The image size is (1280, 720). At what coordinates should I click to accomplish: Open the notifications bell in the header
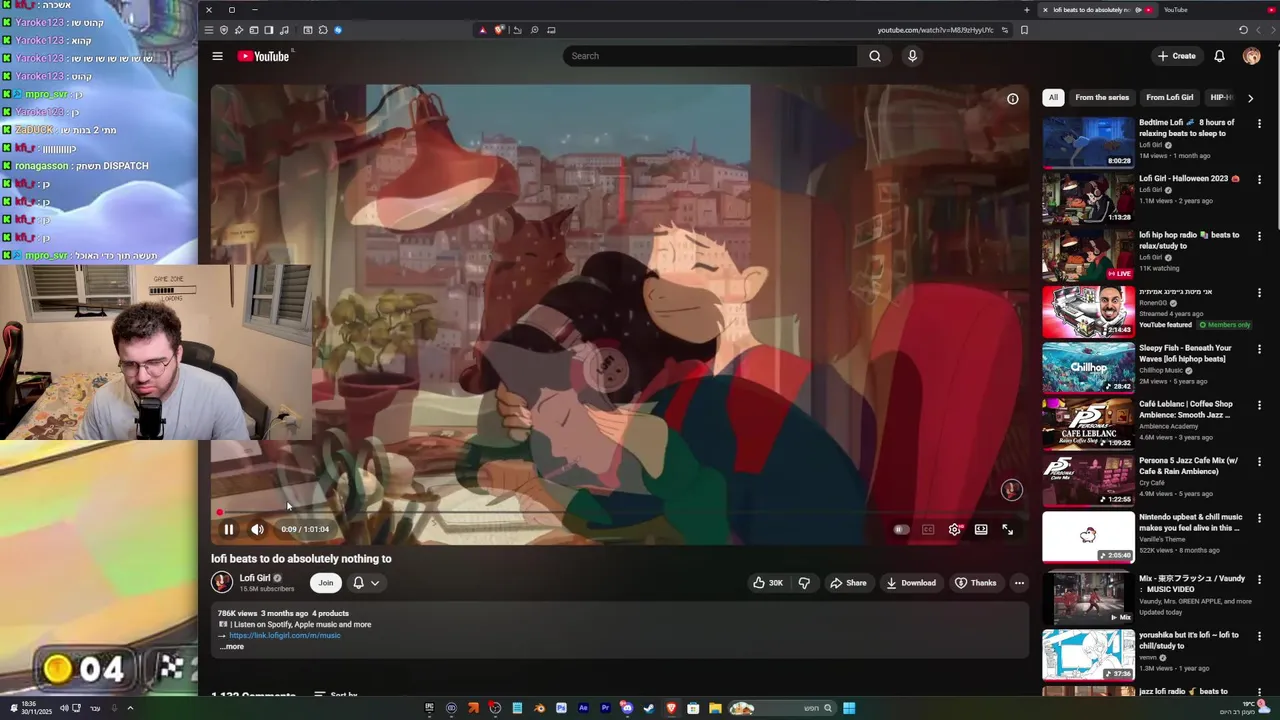(x=1219, y=56)
